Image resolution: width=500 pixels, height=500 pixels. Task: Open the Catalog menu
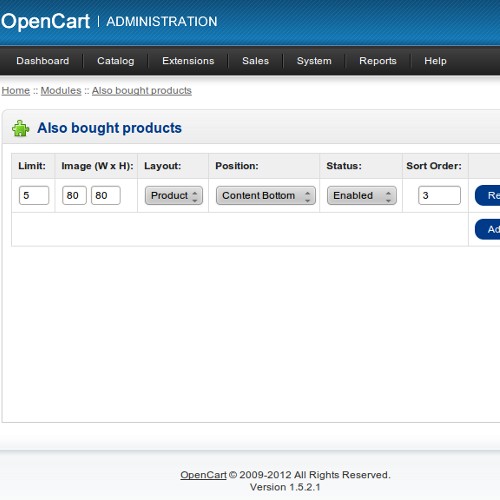coord(116,61)
